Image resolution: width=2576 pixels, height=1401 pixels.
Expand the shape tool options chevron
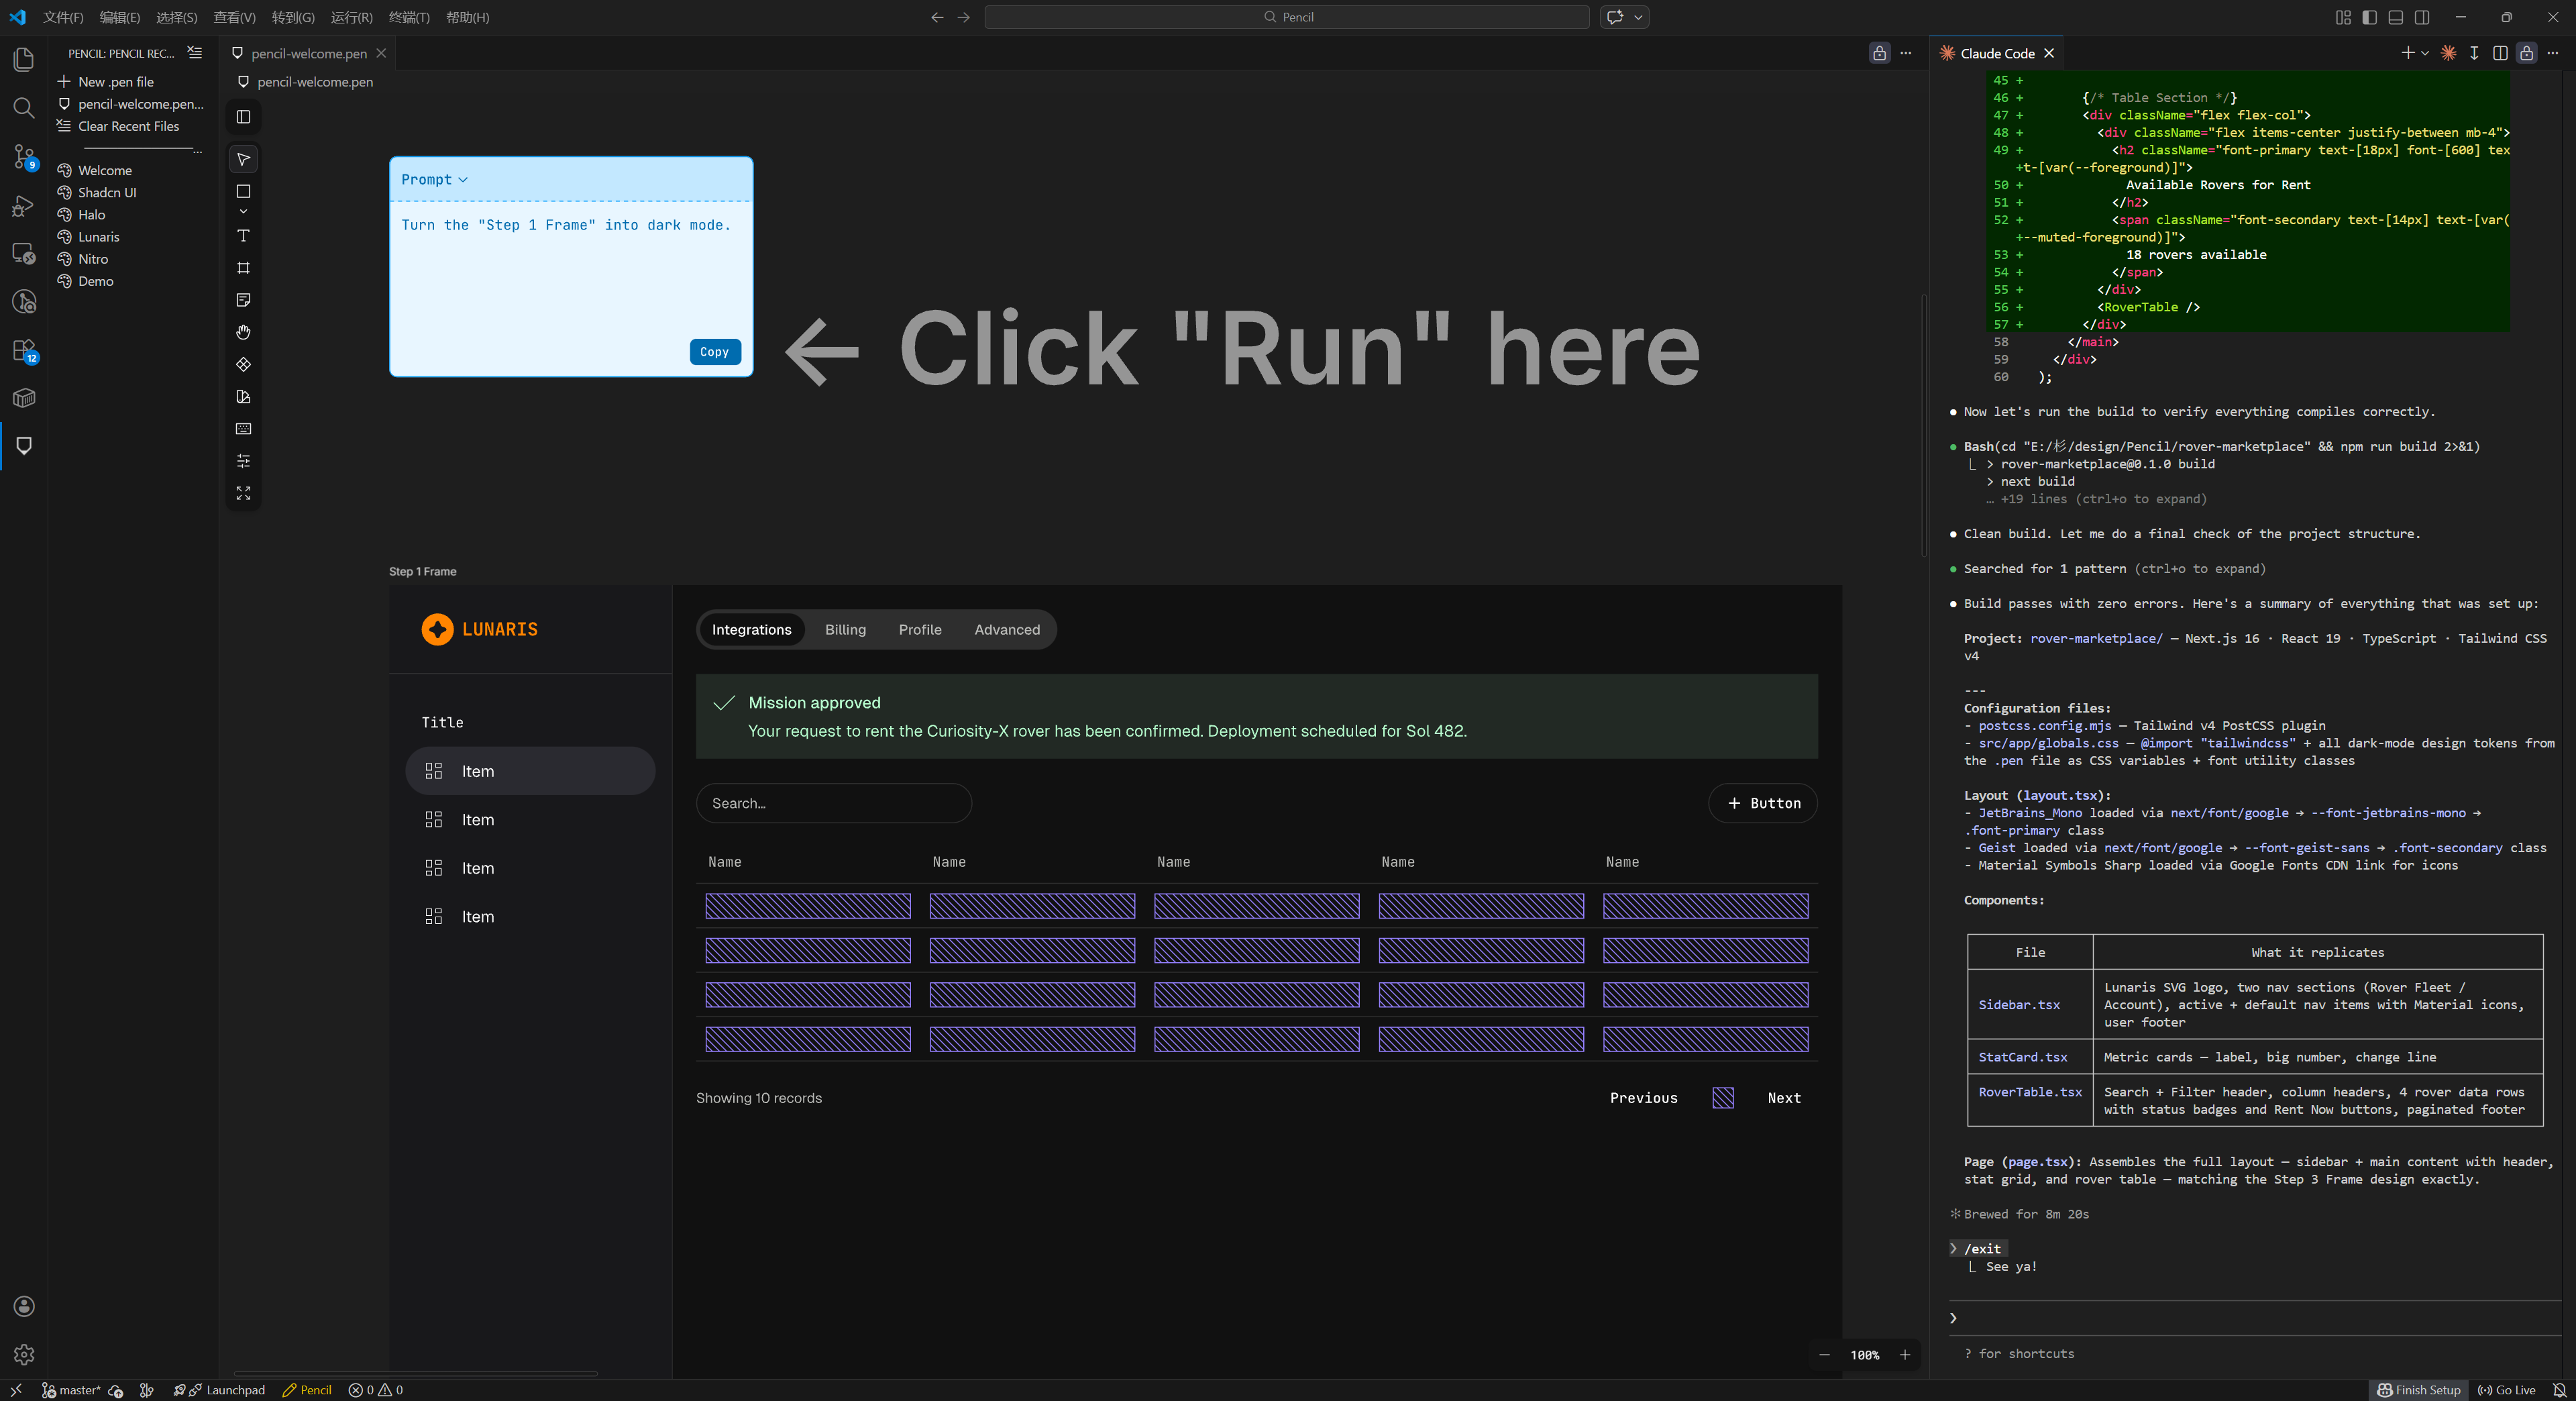[x=243, y=212]
